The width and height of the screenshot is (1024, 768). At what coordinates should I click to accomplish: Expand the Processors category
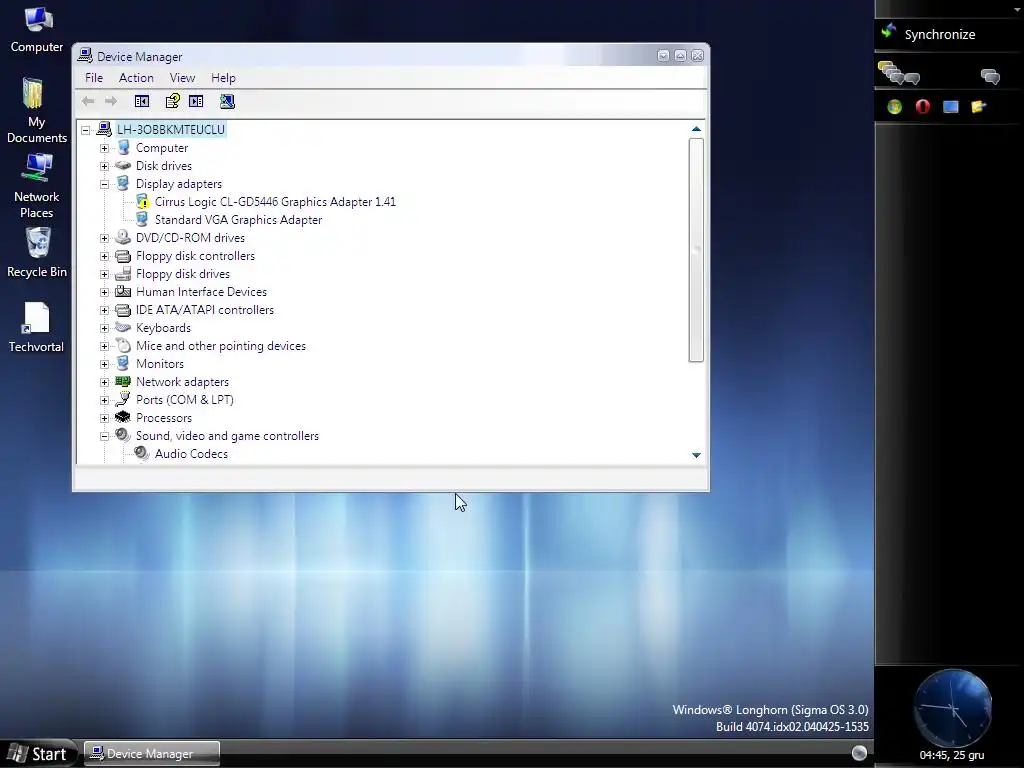tap(104, 418)
